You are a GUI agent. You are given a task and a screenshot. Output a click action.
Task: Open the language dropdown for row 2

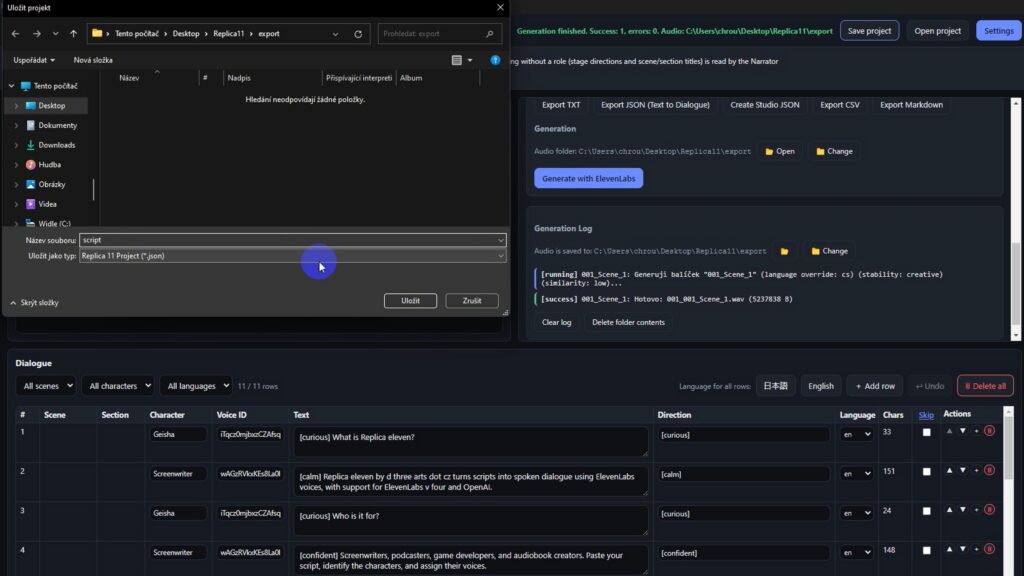coord(856,473)
